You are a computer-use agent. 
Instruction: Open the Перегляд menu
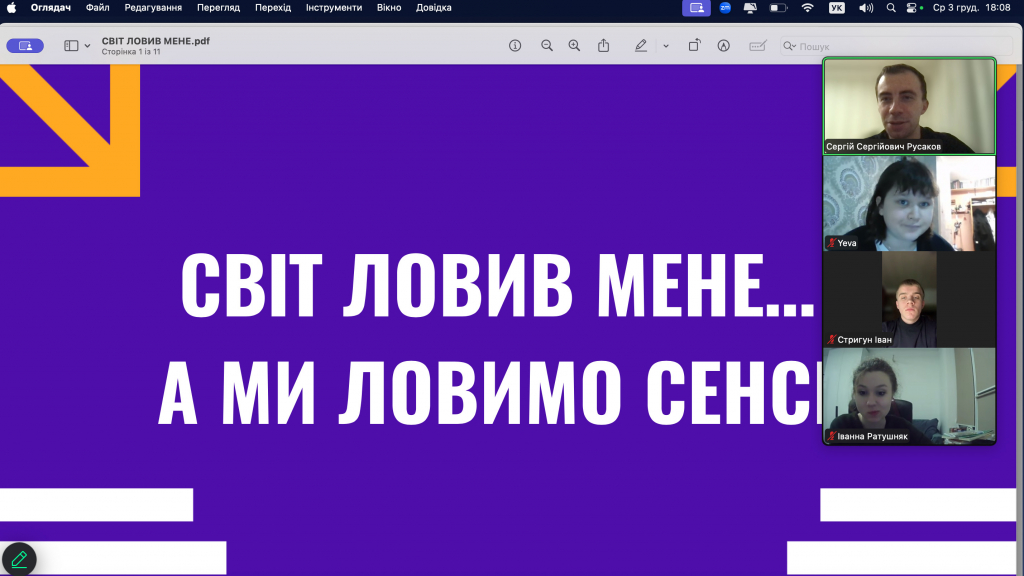(x=218, y=8)
